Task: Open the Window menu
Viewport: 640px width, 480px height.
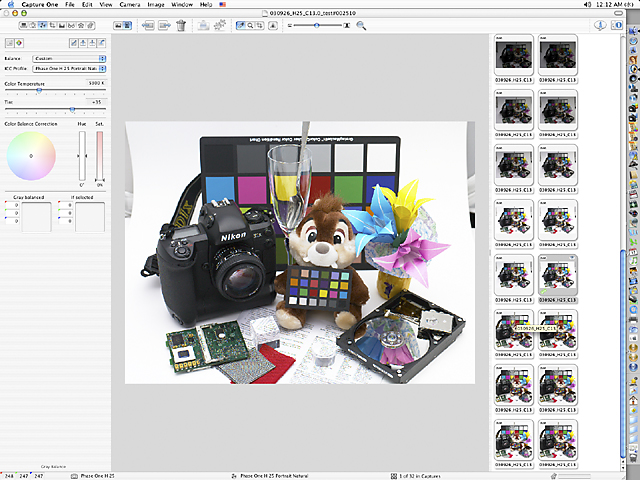Action: pos(182,4)
